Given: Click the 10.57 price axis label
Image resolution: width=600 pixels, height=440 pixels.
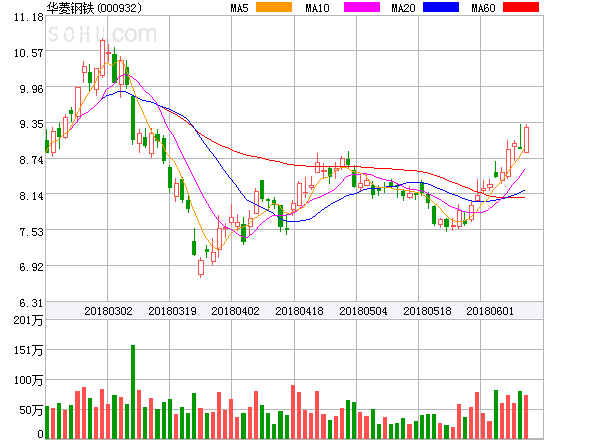Looking at the screenshot, I should [x=29, y=53].
